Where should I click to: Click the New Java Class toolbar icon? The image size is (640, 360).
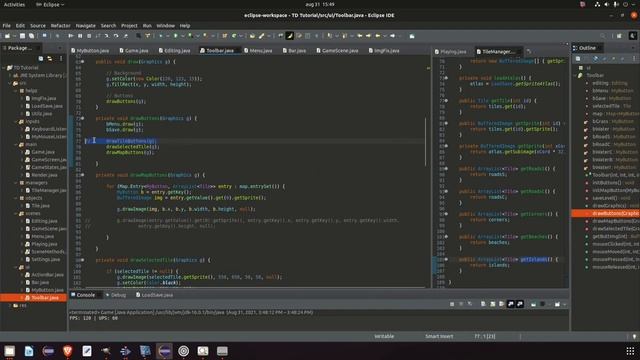234,36
